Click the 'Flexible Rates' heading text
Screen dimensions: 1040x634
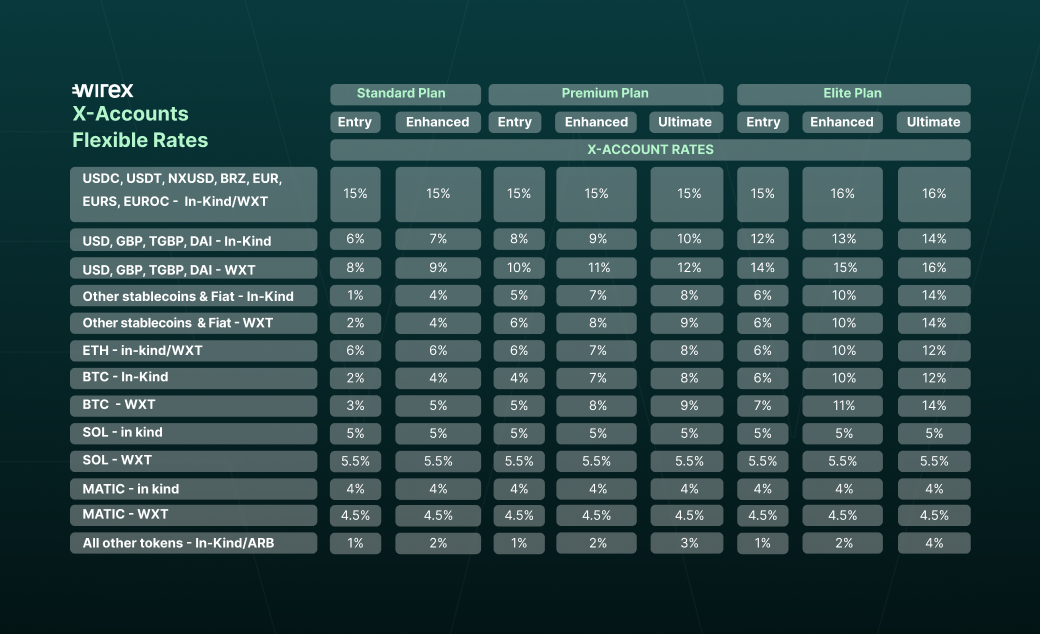[140, 140]
